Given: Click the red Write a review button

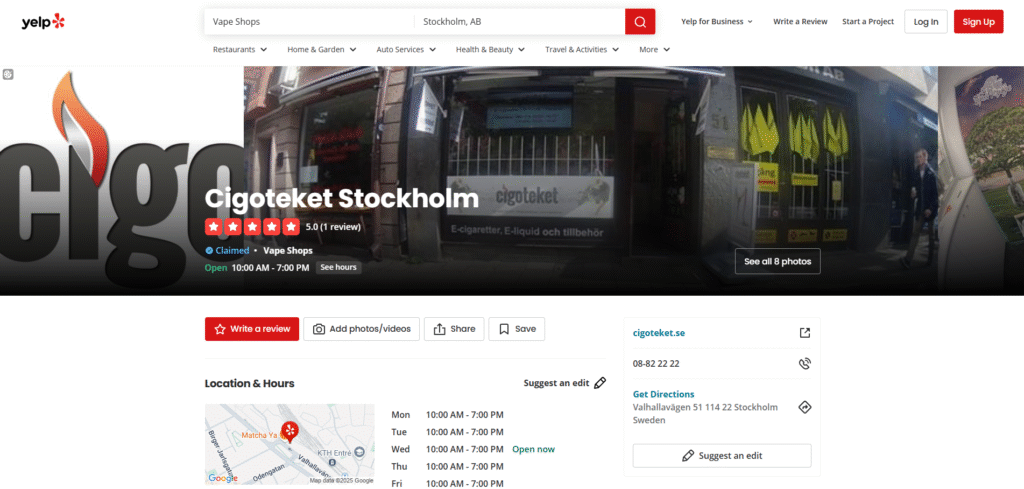Looking at the screenshot, I should 252,329.
